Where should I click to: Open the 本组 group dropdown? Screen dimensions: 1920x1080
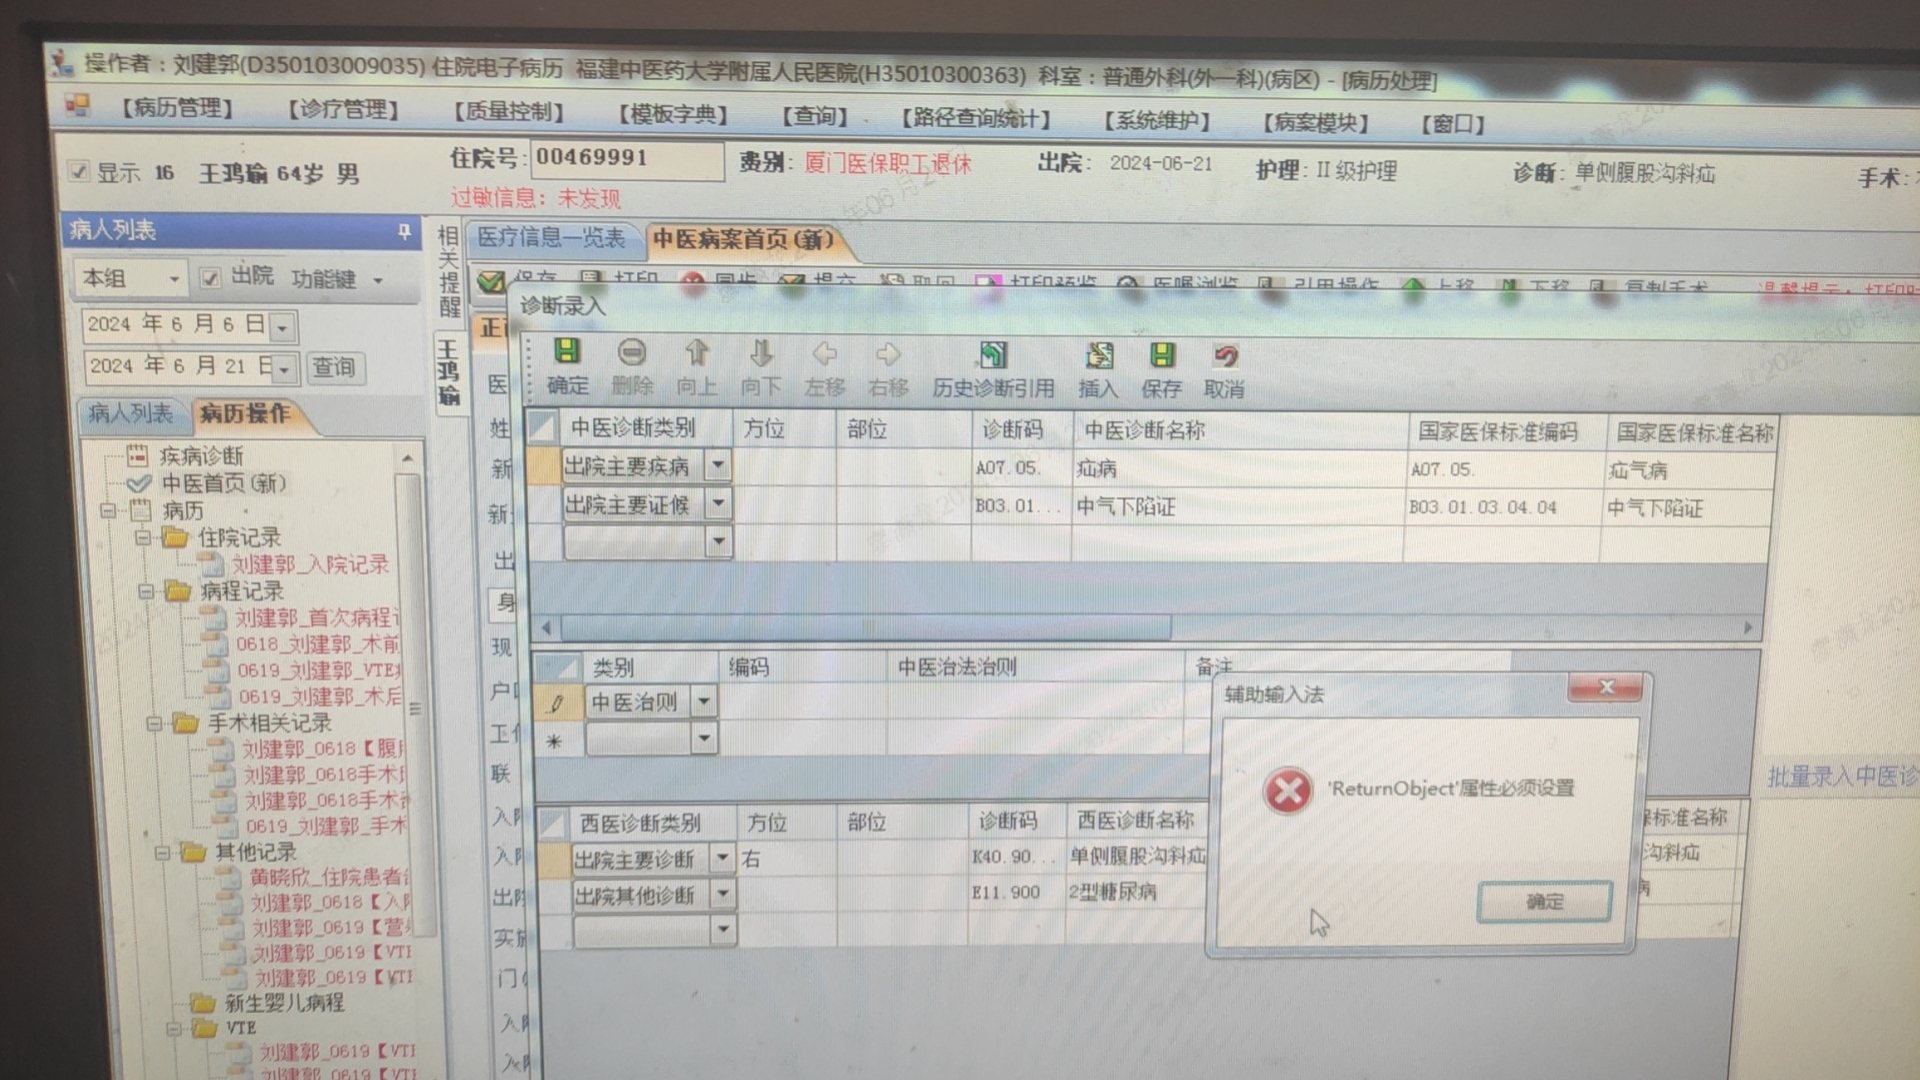[x=174, y=279]
